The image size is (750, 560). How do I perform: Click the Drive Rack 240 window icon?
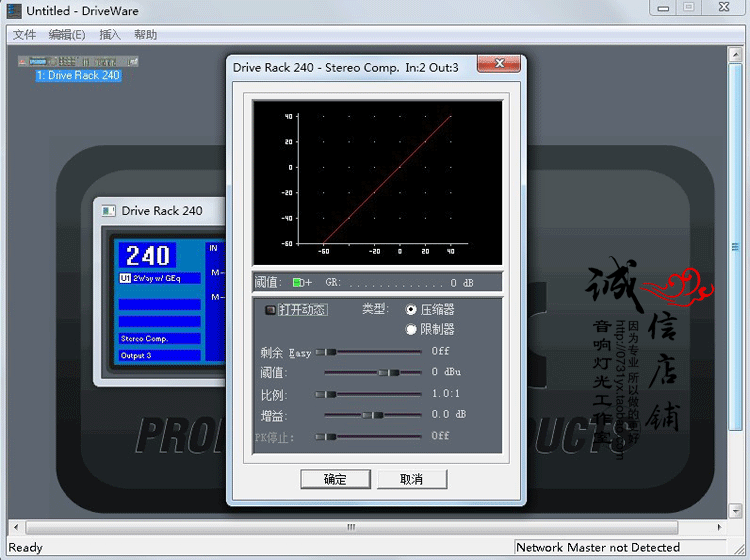(109, 211)
